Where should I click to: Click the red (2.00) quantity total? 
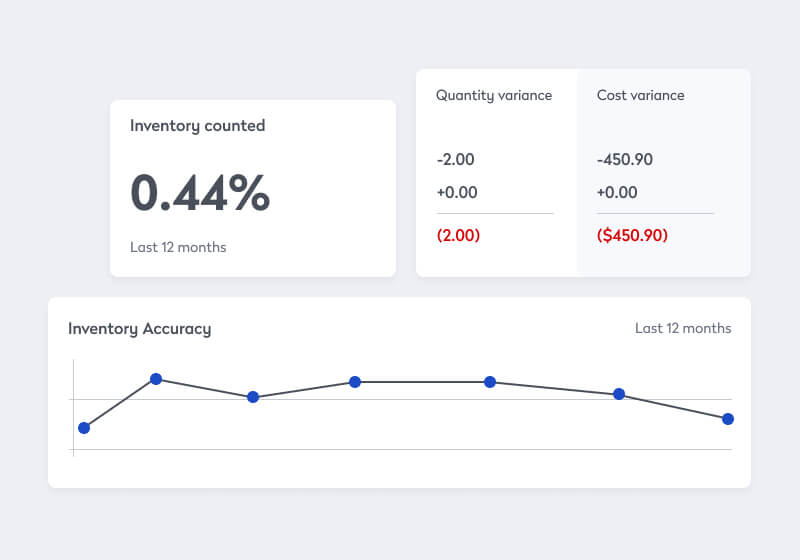coord(458,236)
